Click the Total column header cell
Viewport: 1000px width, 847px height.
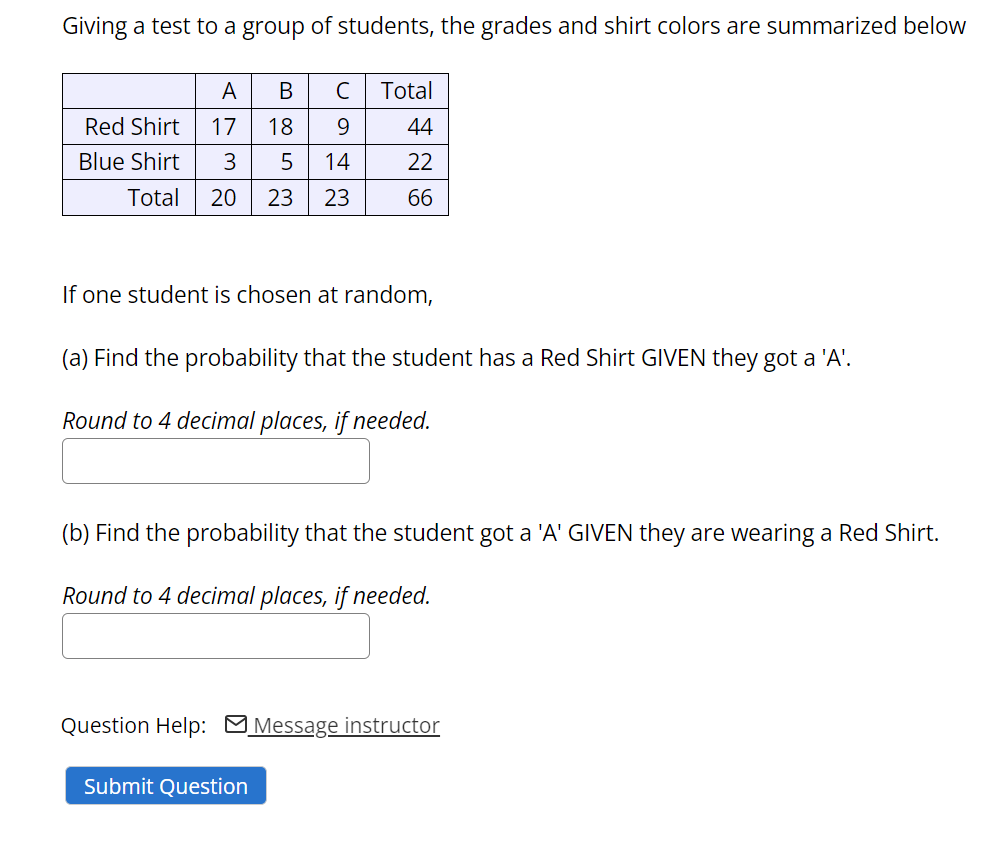407,91
